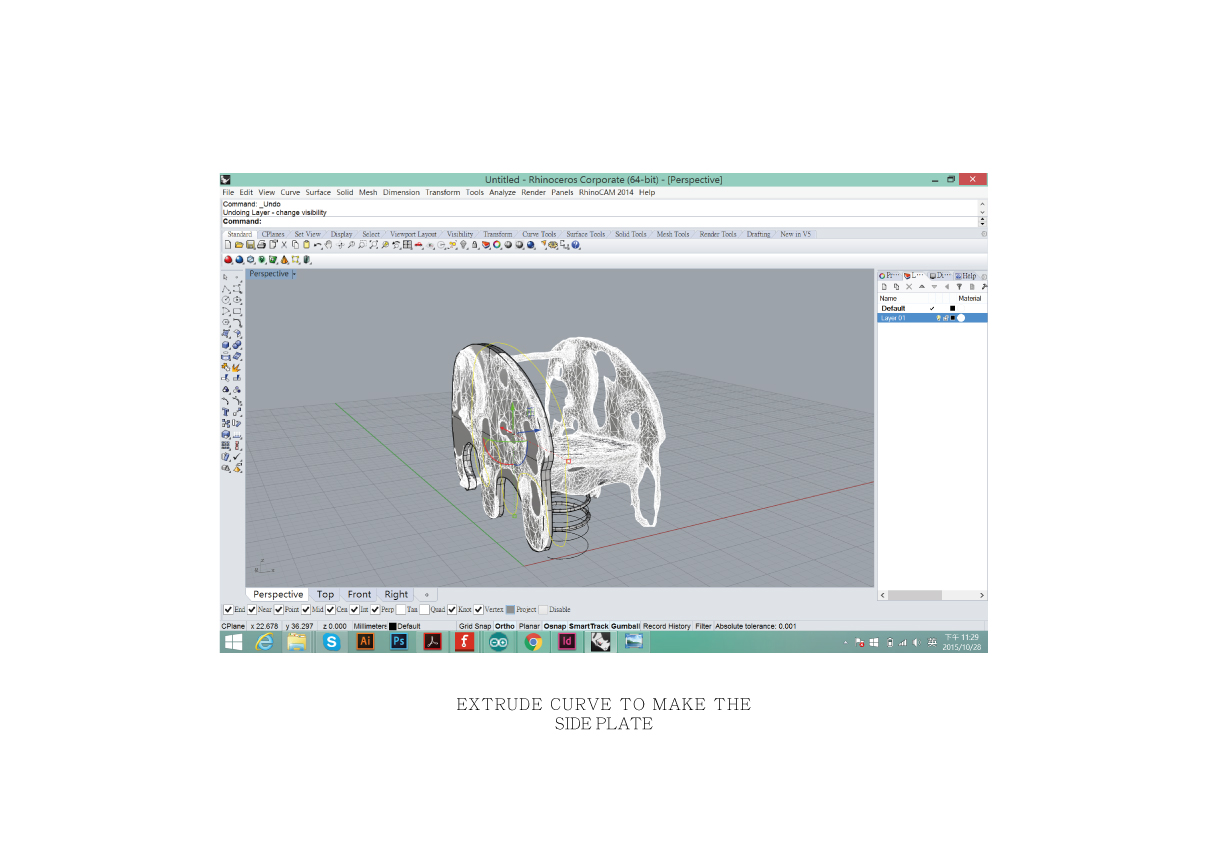Create a new layer in the Layers panel
Image resolution: width=1208 pixels, height=859 pixels.
coord(884,287)
